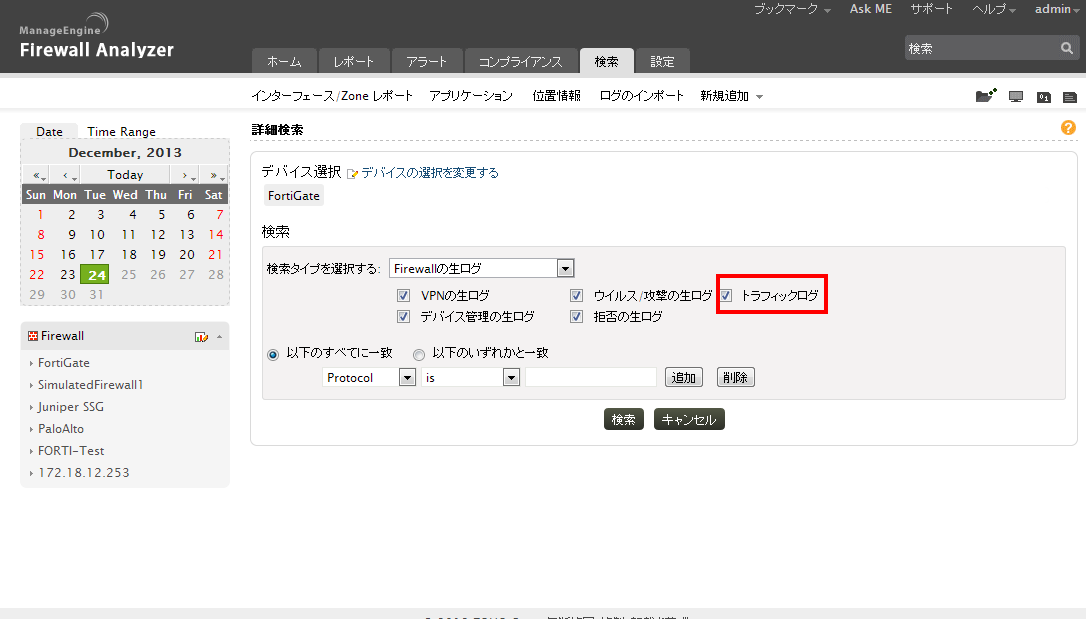This screenshot has width=1086, height=619.
Task: Switch to the レポート tab
Action: [x=353, y=61]
